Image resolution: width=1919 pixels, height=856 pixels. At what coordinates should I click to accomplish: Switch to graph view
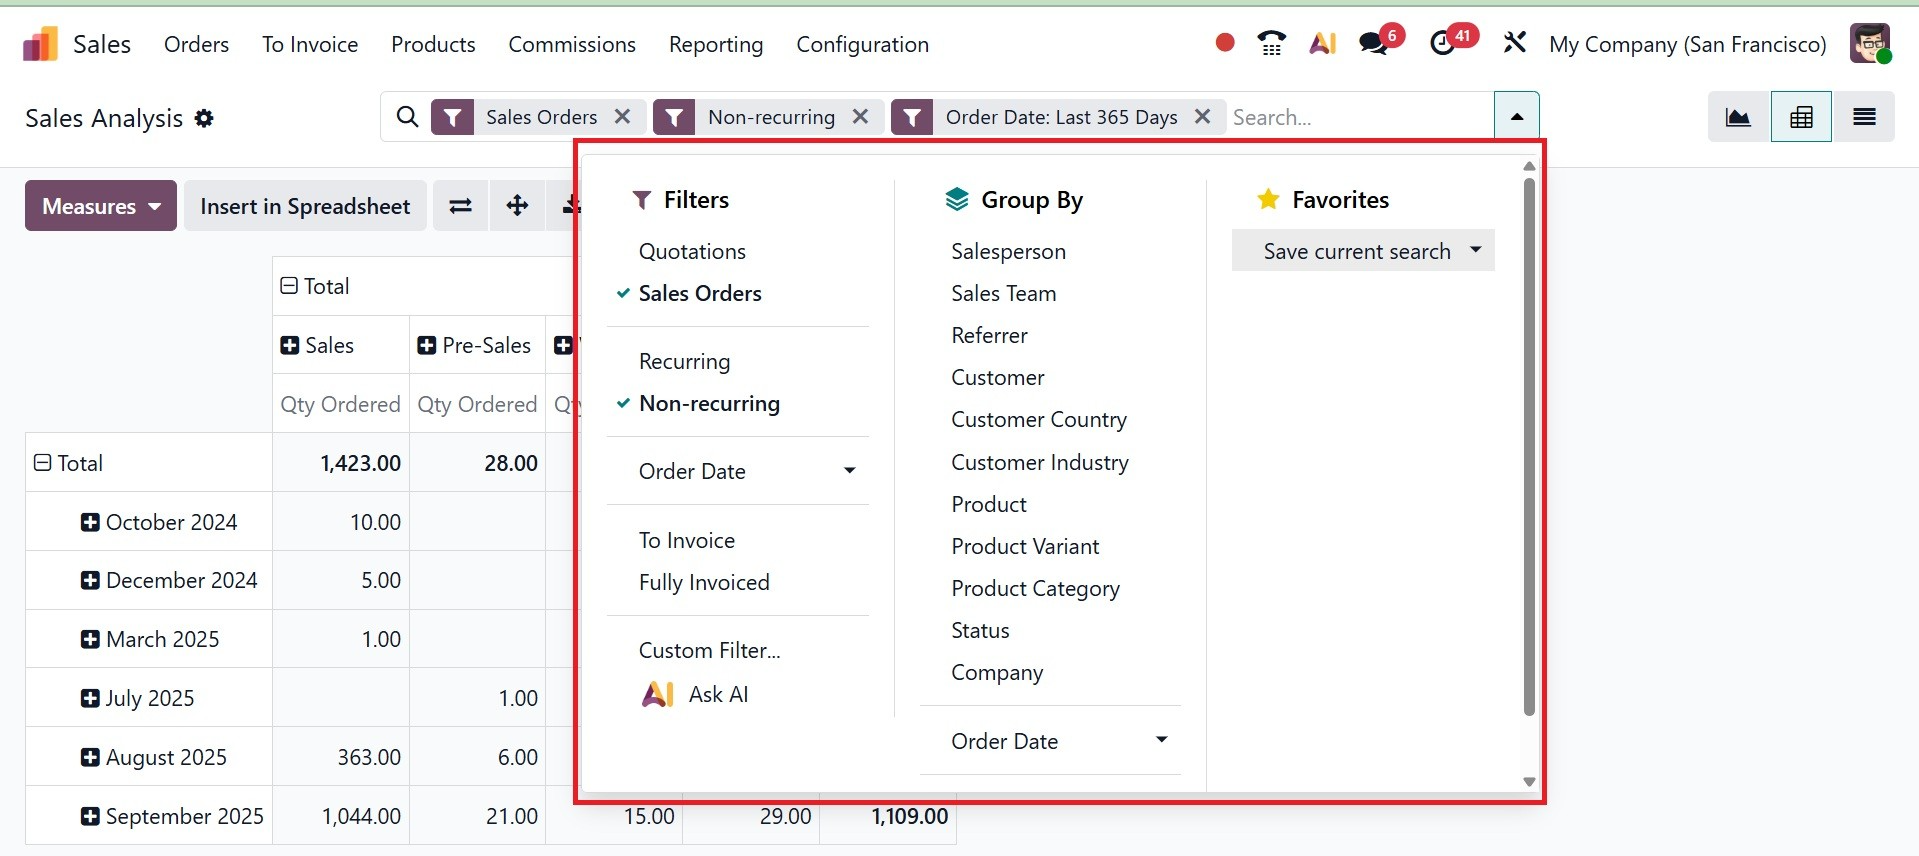(1738, 117)
